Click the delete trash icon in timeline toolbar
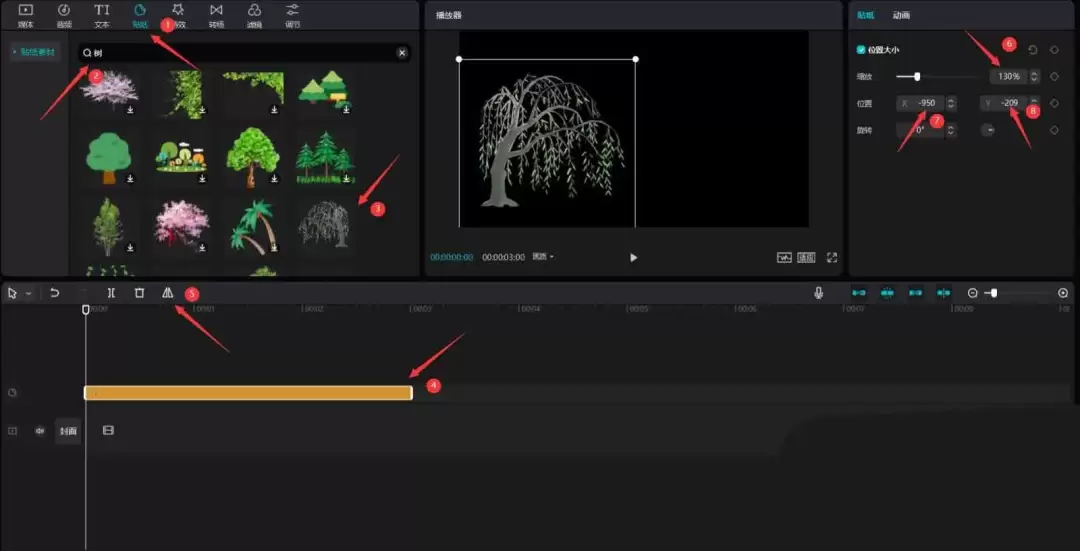Screen dimensions: 1080x551 139,293
